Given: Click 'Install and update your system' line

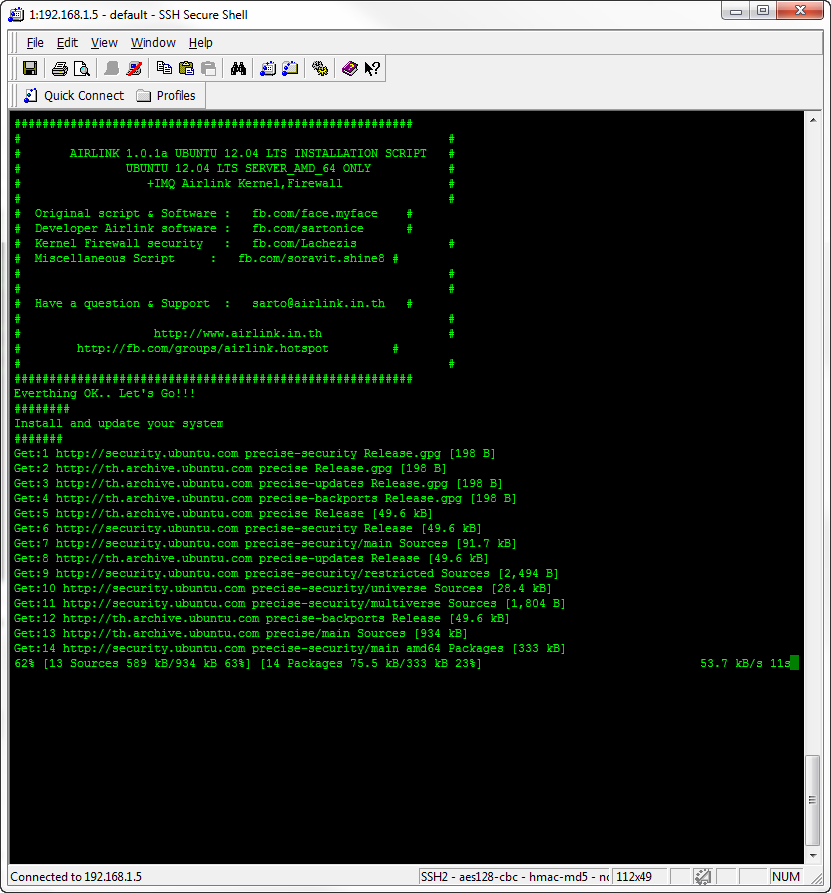Looking at the screenshot, I should [118, 424].
